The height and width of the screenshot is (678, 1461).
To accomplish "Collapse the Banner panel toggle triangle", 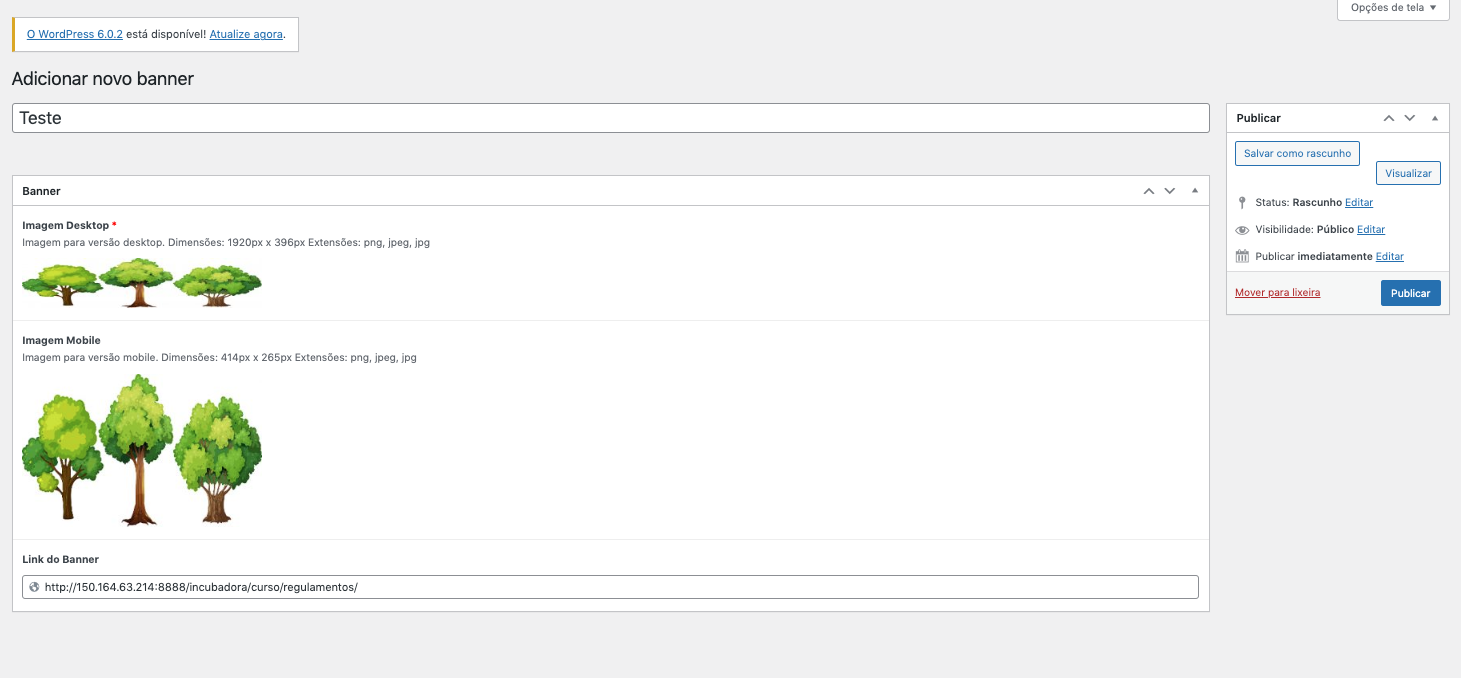I will pyautogui.click(x=1194, y=191).
